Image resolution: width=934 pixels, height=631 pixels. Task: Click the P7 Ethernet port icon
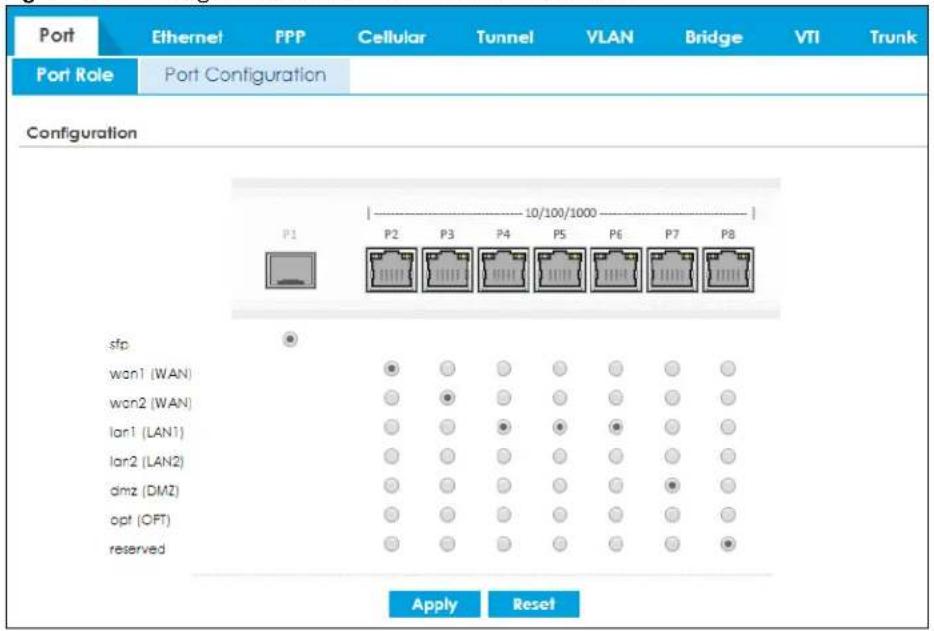click(672, 271)
